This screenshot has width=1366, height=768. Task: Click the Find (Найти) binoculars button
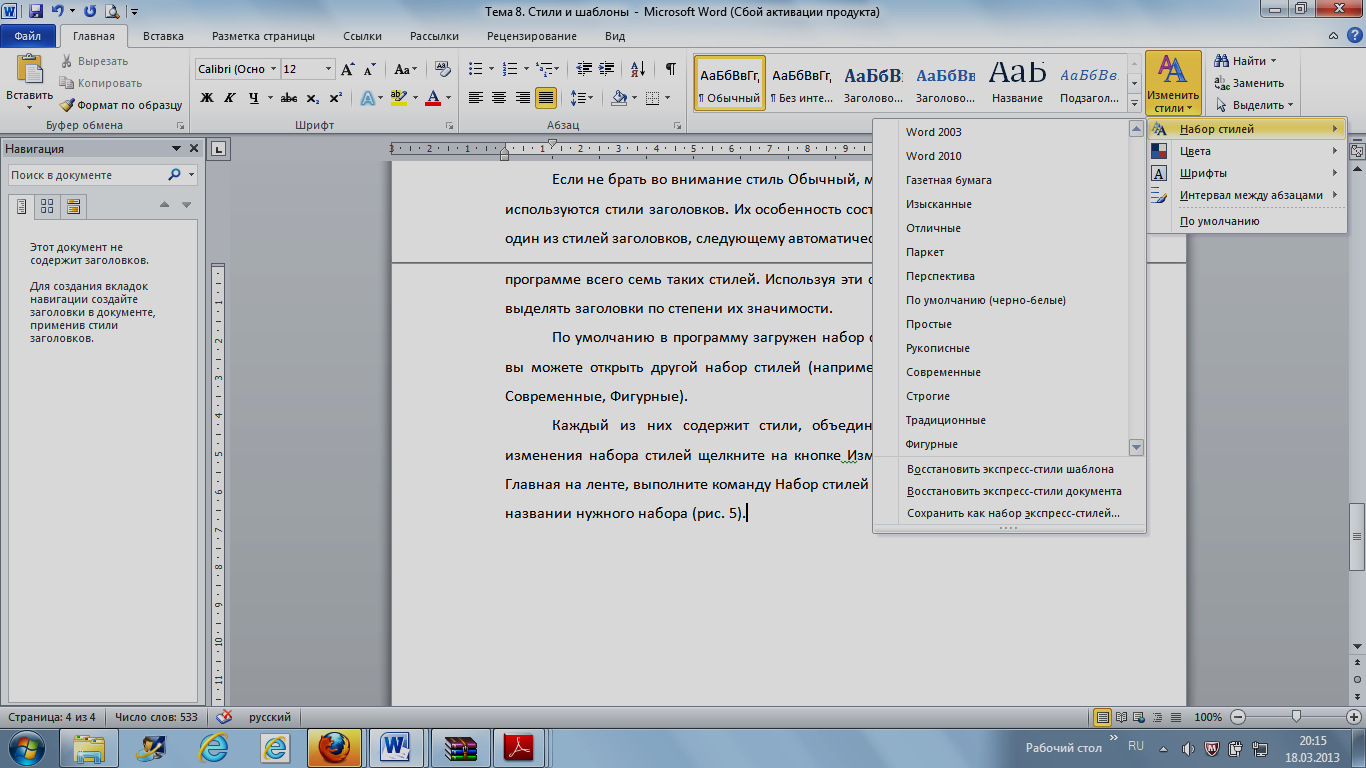click(1244, 61)
